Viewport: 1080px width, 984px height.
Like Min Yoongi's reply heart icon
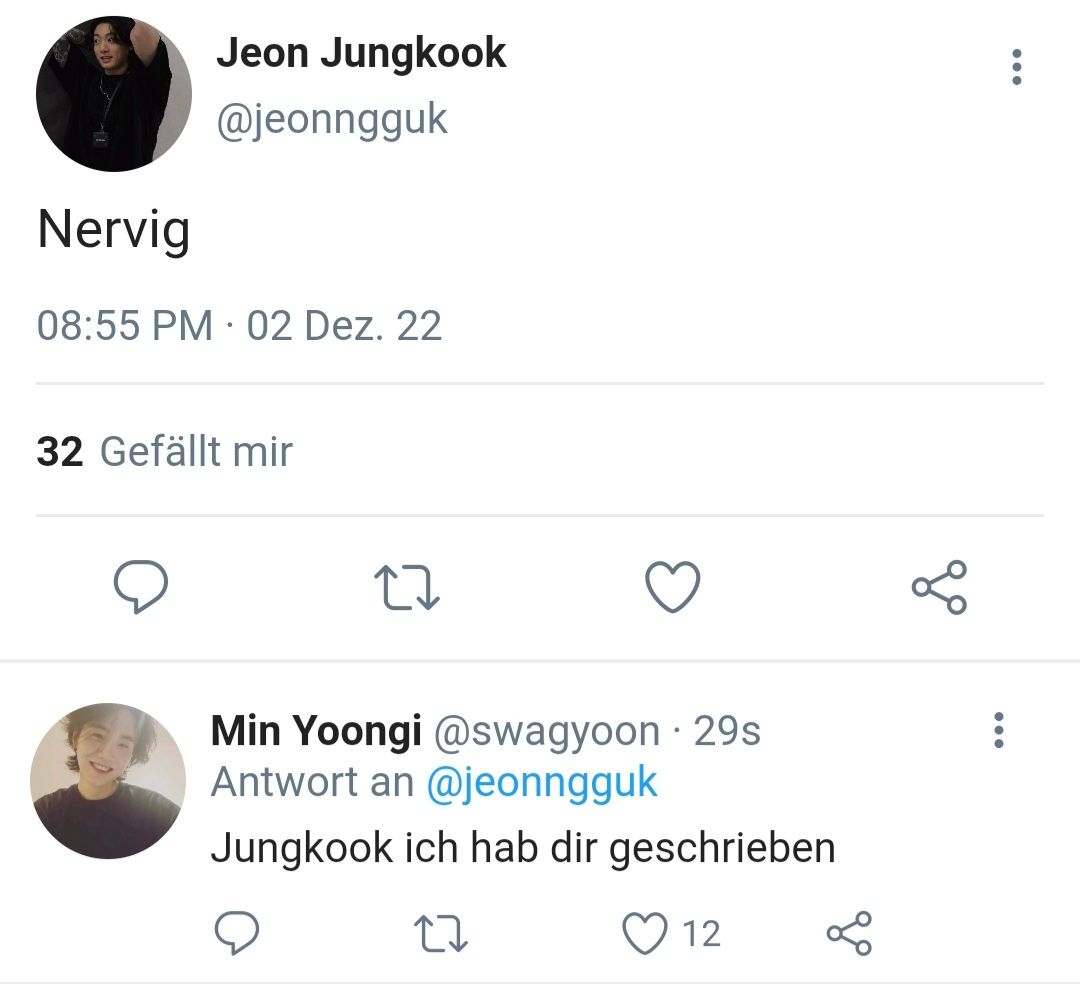(x=645, y=933)
